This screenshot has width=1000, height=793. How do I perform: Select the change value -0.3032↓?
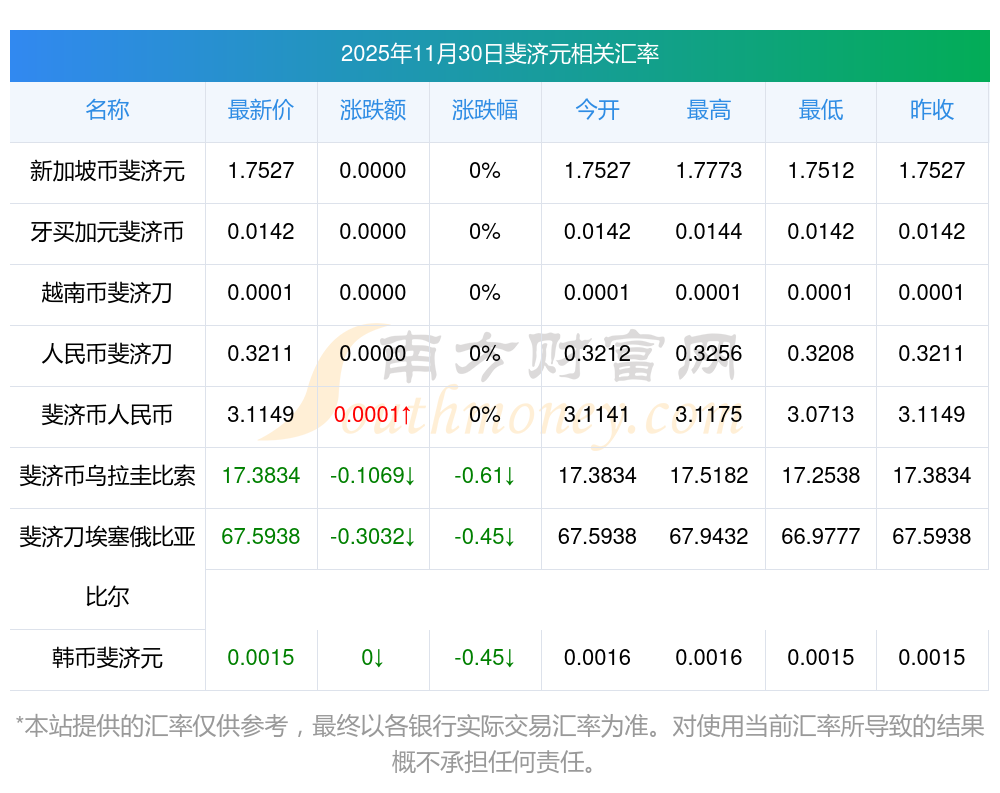tap(373, 536)
